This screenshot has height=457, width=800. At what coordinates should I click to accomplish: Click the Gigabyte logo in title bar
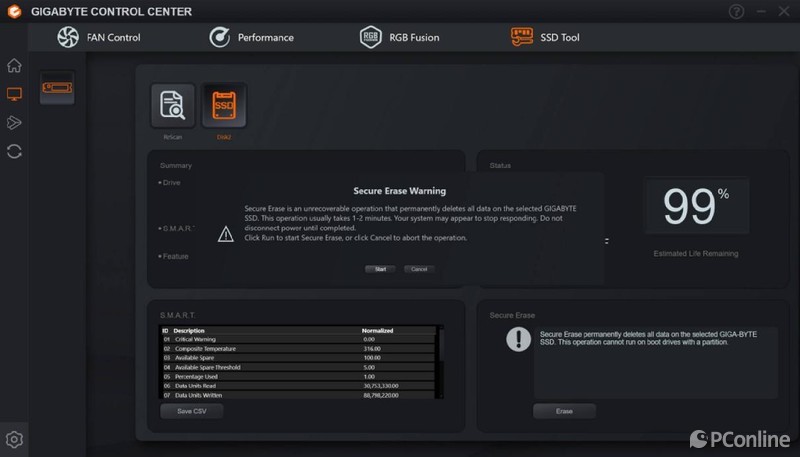tap(14, 11)
